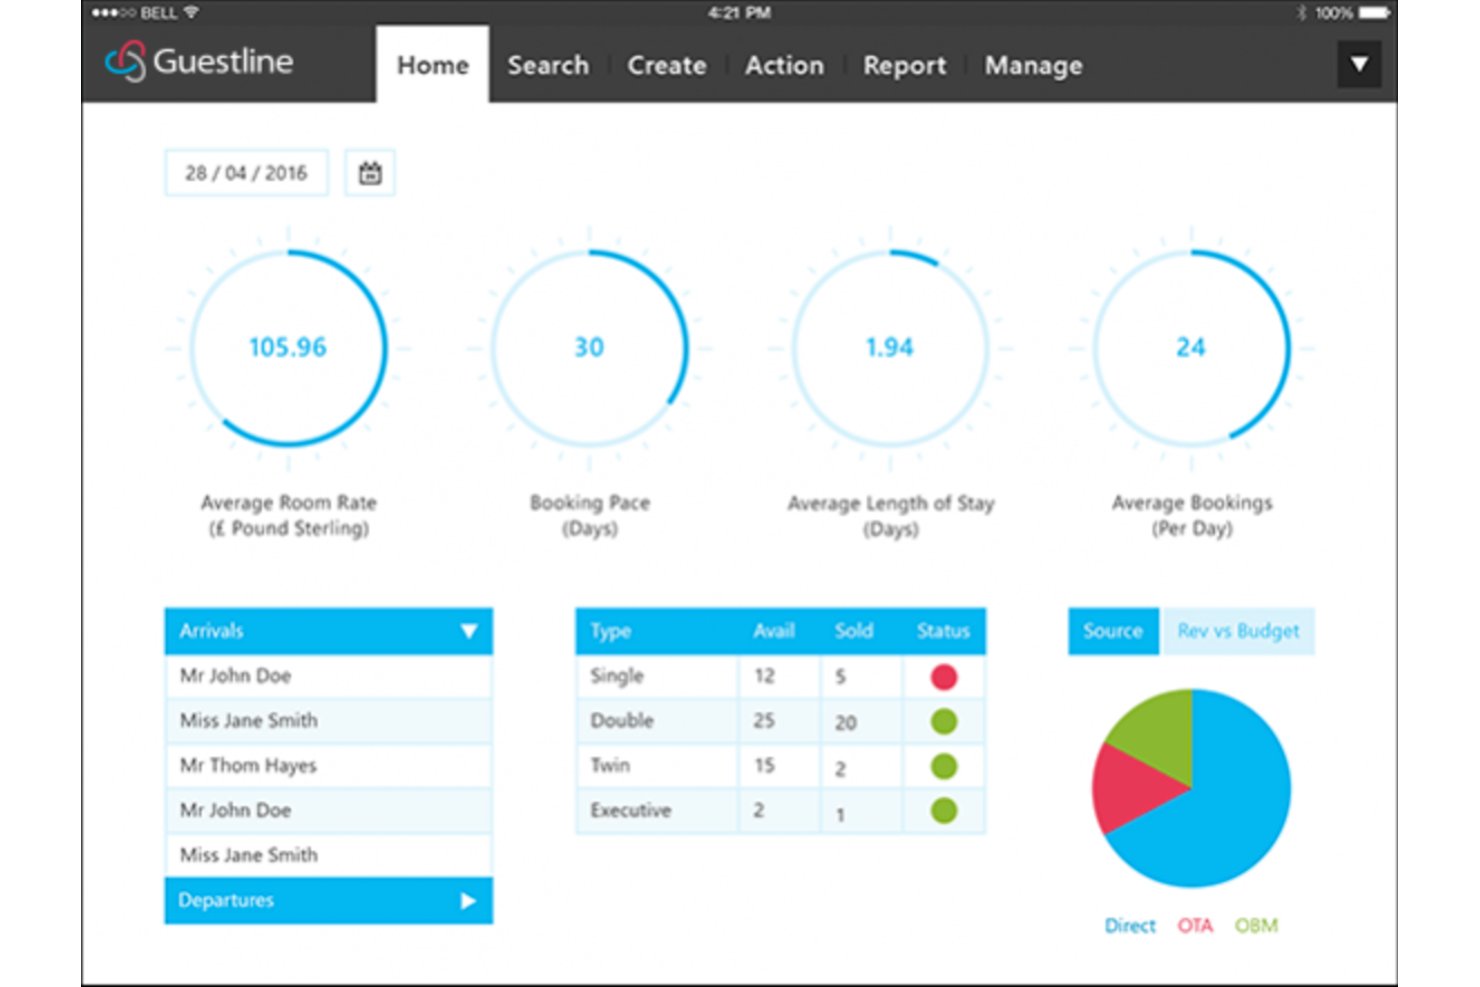This screenshot has width=1480, height=987.
Task: Open the top-right dropdown menu arrow
Action: point(1359,64)
